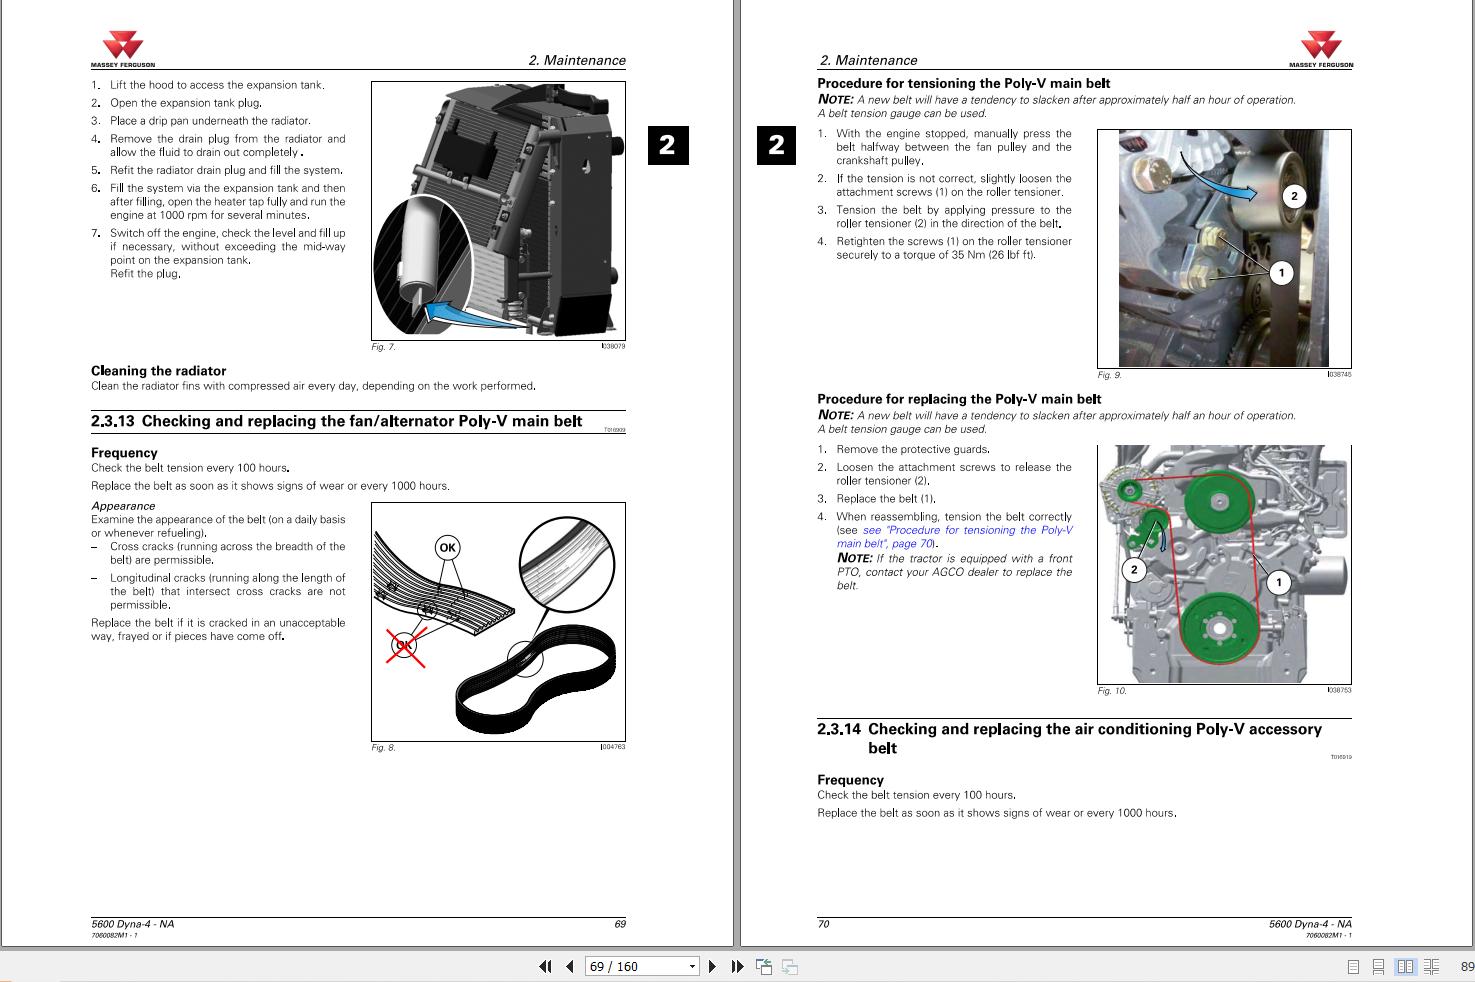Click the Fig. 10 engine belt diagram
Image resolution: width=1475 pixels, height=982 pixels.
point(1223,564)
